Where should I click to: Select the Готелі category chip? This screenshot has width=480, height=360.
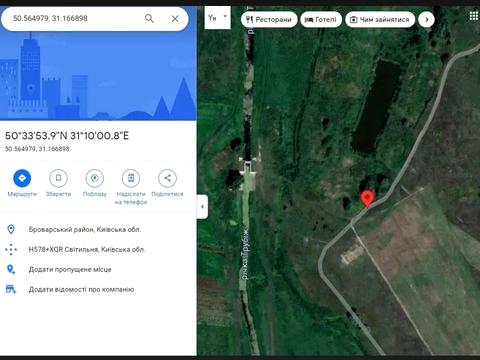click(321, 19)
